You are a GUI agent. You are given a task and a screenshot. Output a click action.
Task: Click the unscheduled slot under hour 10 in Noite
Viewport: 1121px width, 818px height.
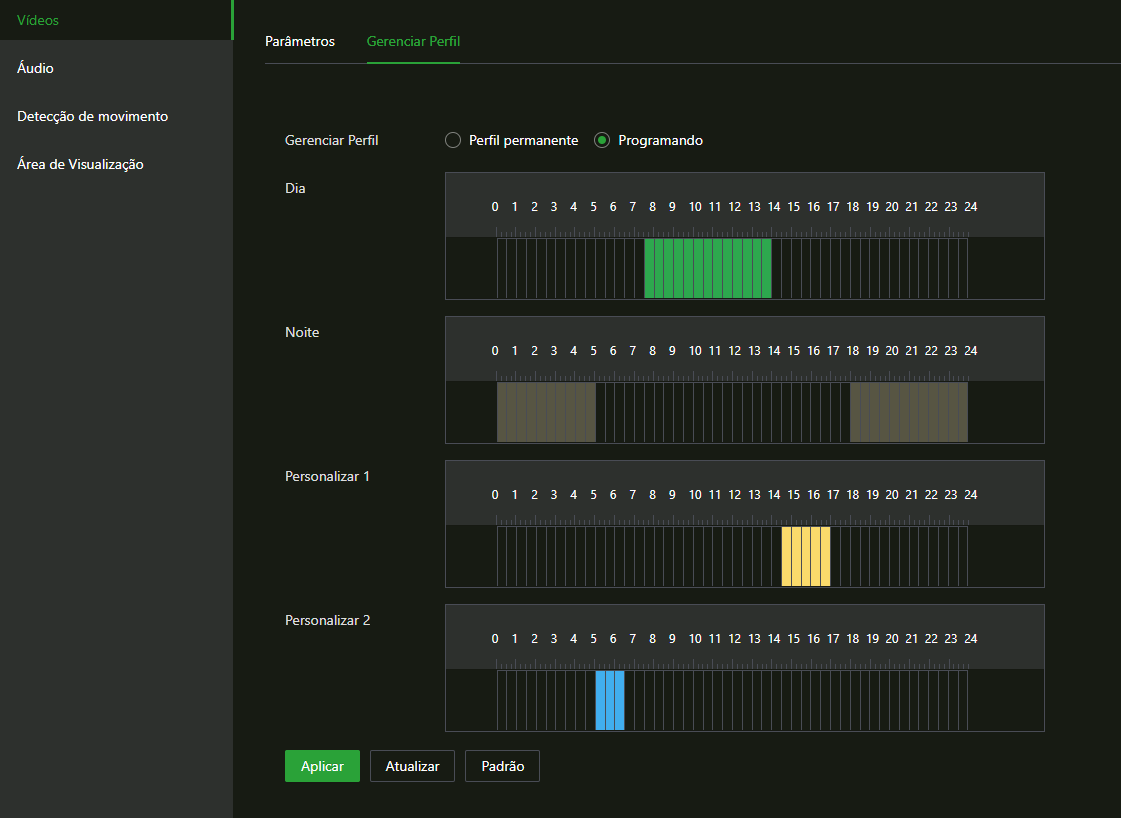(x=698, y=412)
